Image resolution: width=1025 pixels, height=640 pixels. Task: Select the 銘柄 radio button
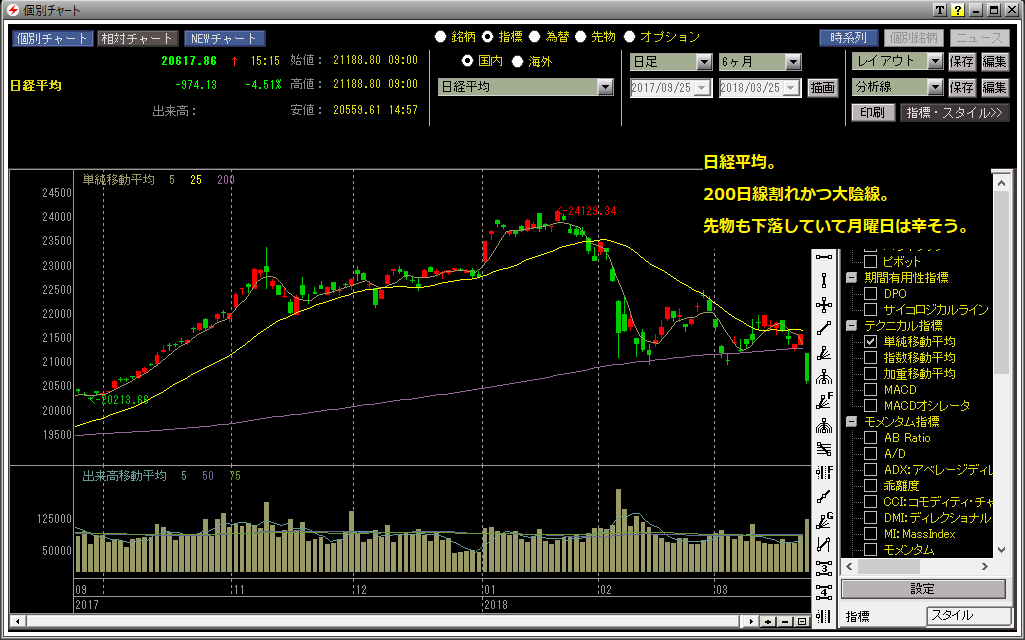[x=441, y=37]
